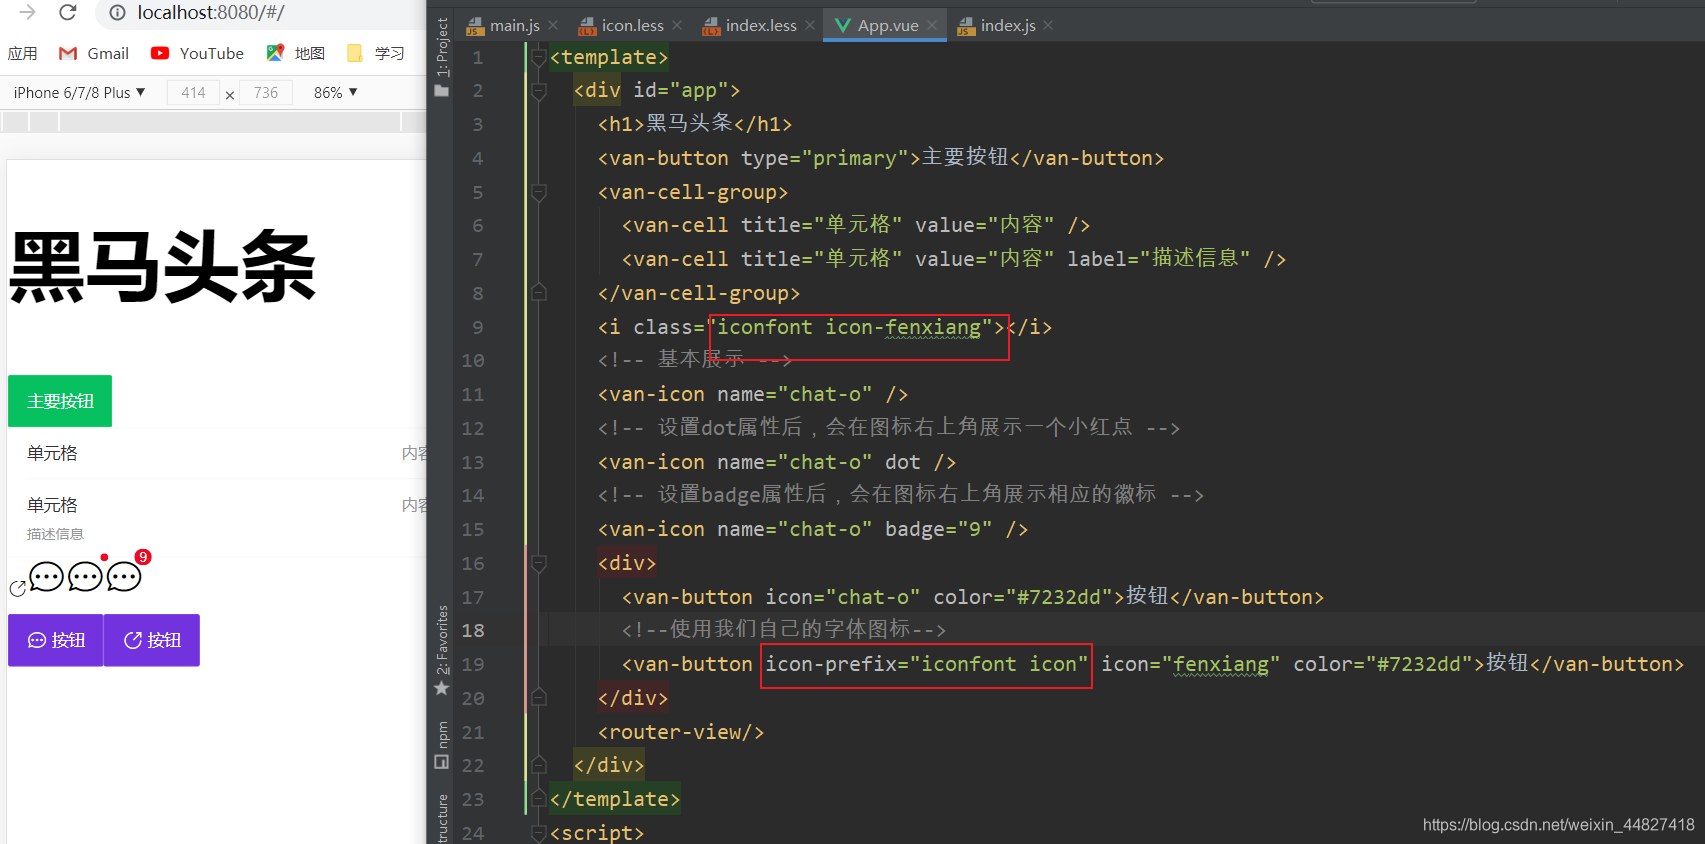Click the 基本展示 comment line
This screenshot has height=844, width=1705.
click(695, 360)
